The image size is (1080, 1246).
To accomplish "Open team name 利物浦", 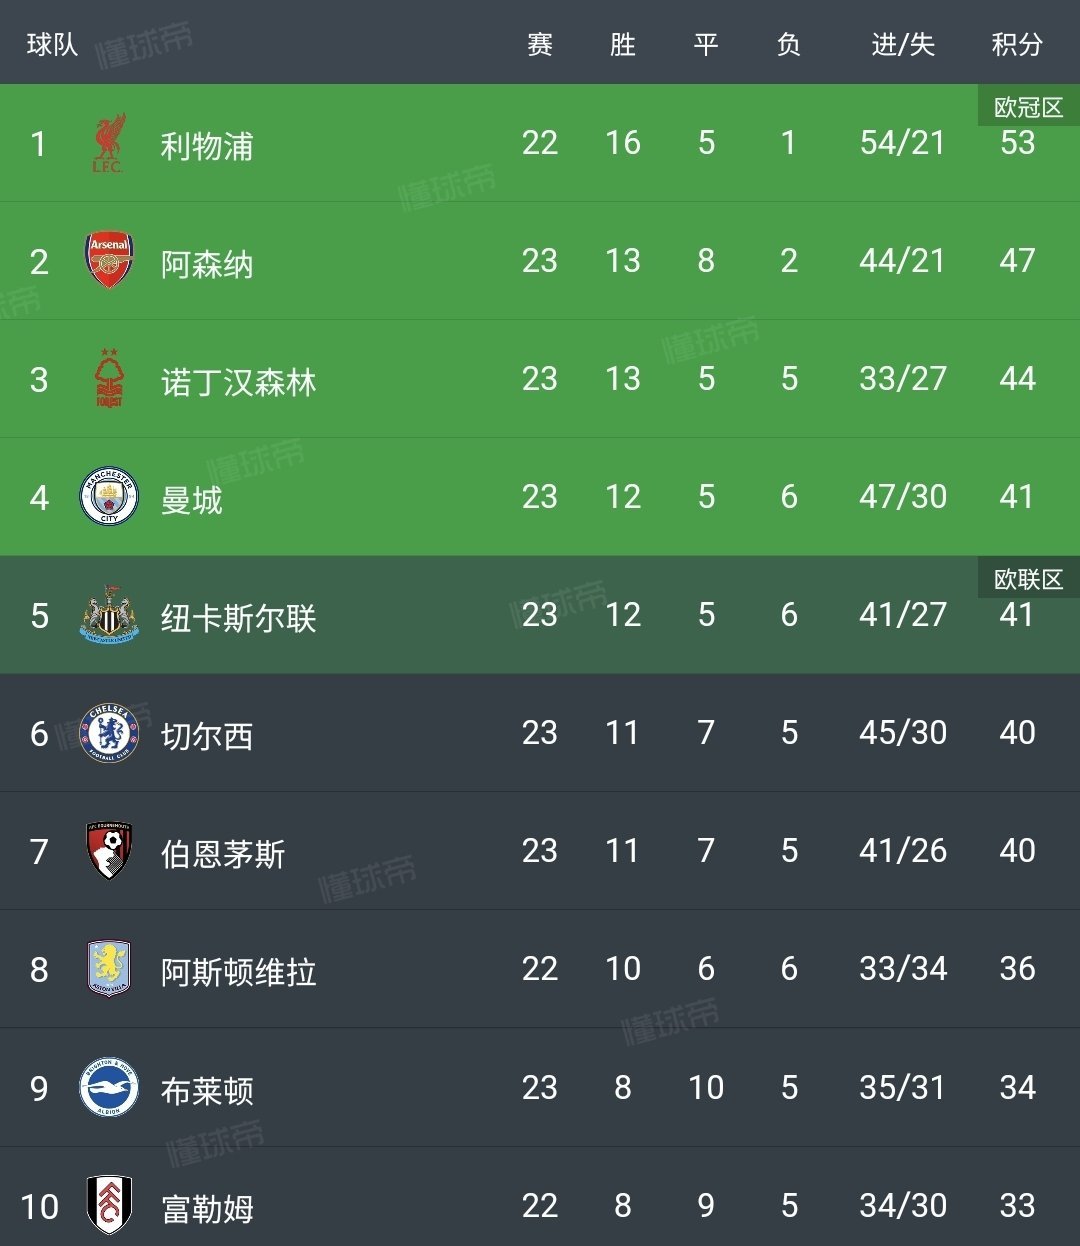I will (x=207, y=146).
